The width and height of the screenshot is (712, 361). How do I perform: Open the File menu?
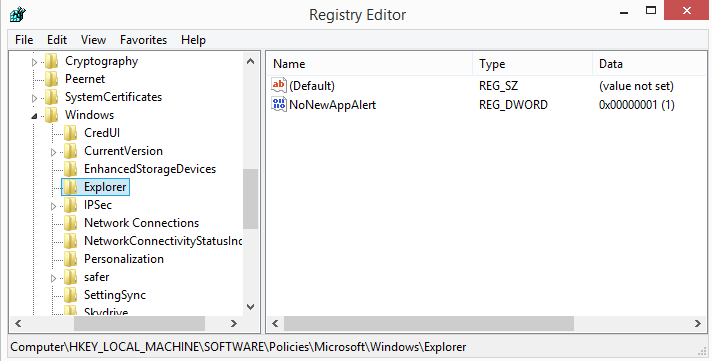tap(24, 40)
